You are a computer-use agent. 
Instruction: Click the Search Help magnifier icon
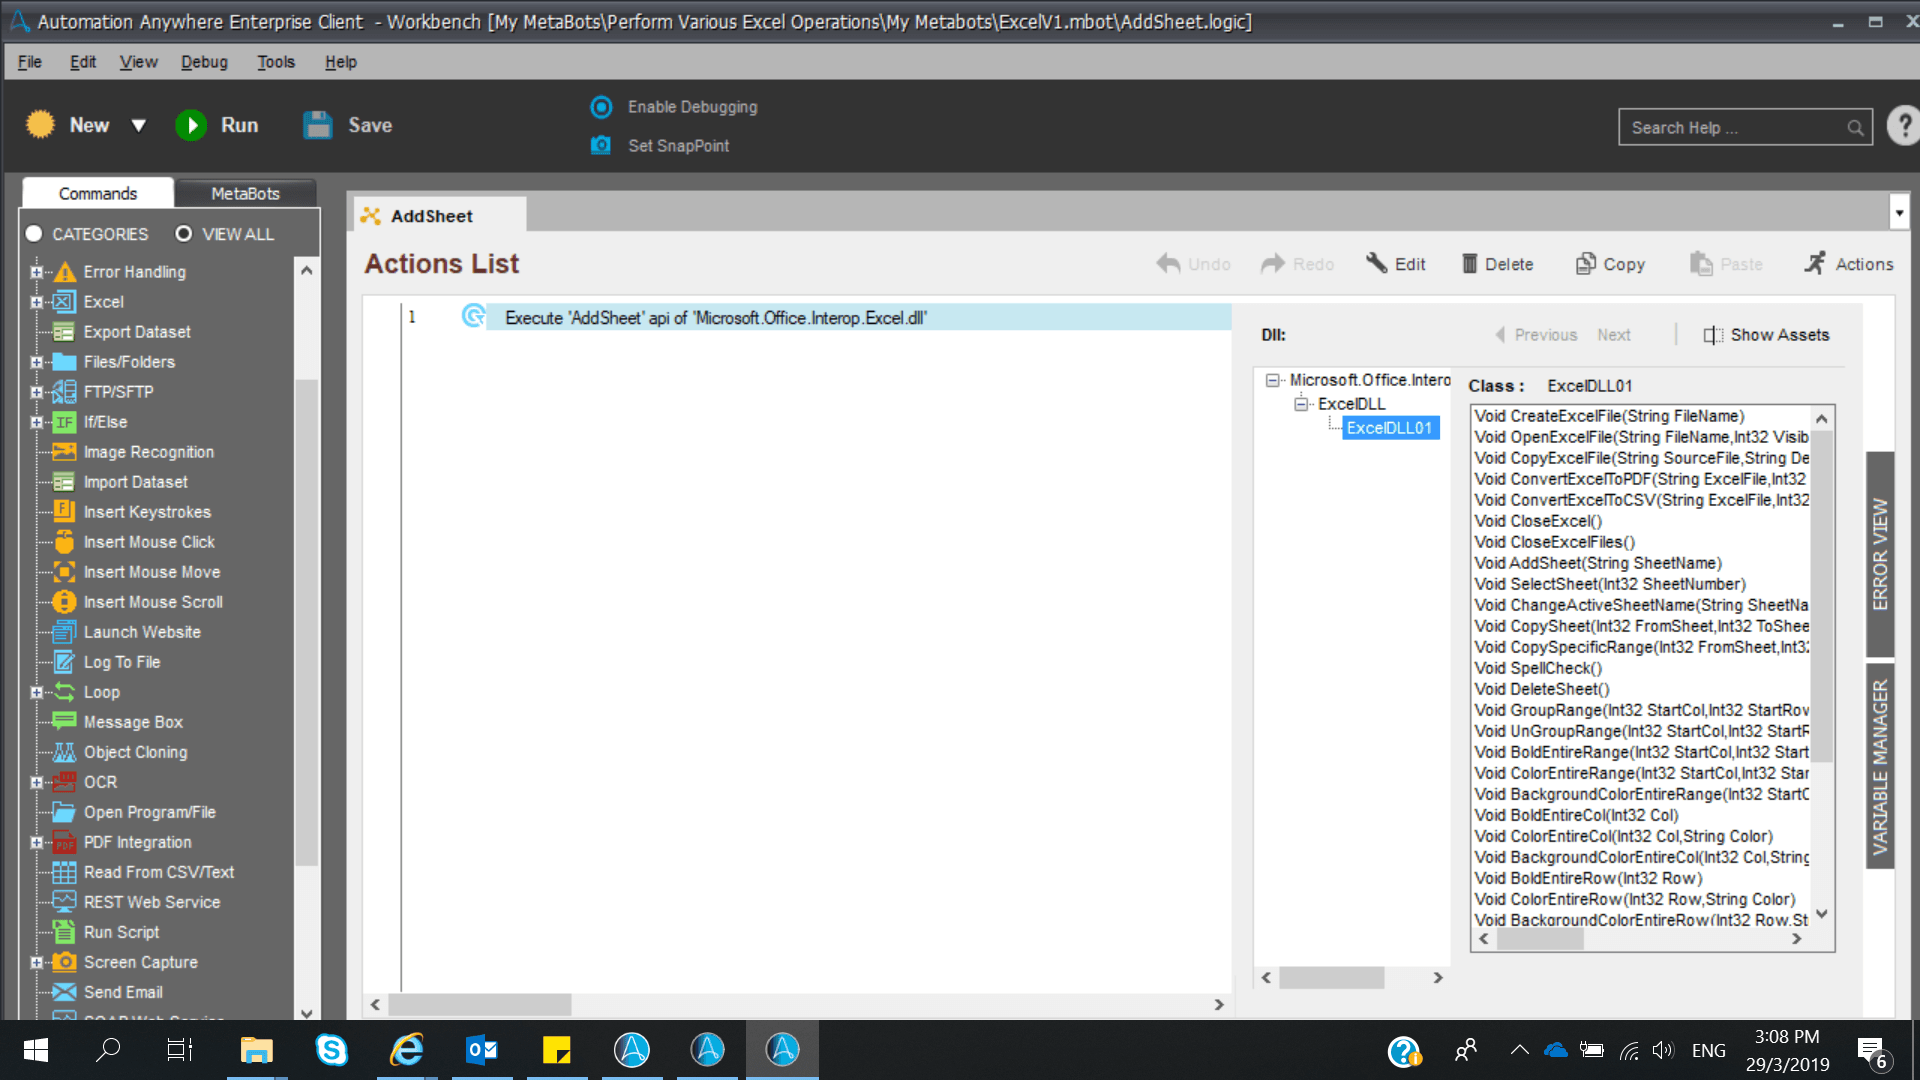pos(1855,128)
